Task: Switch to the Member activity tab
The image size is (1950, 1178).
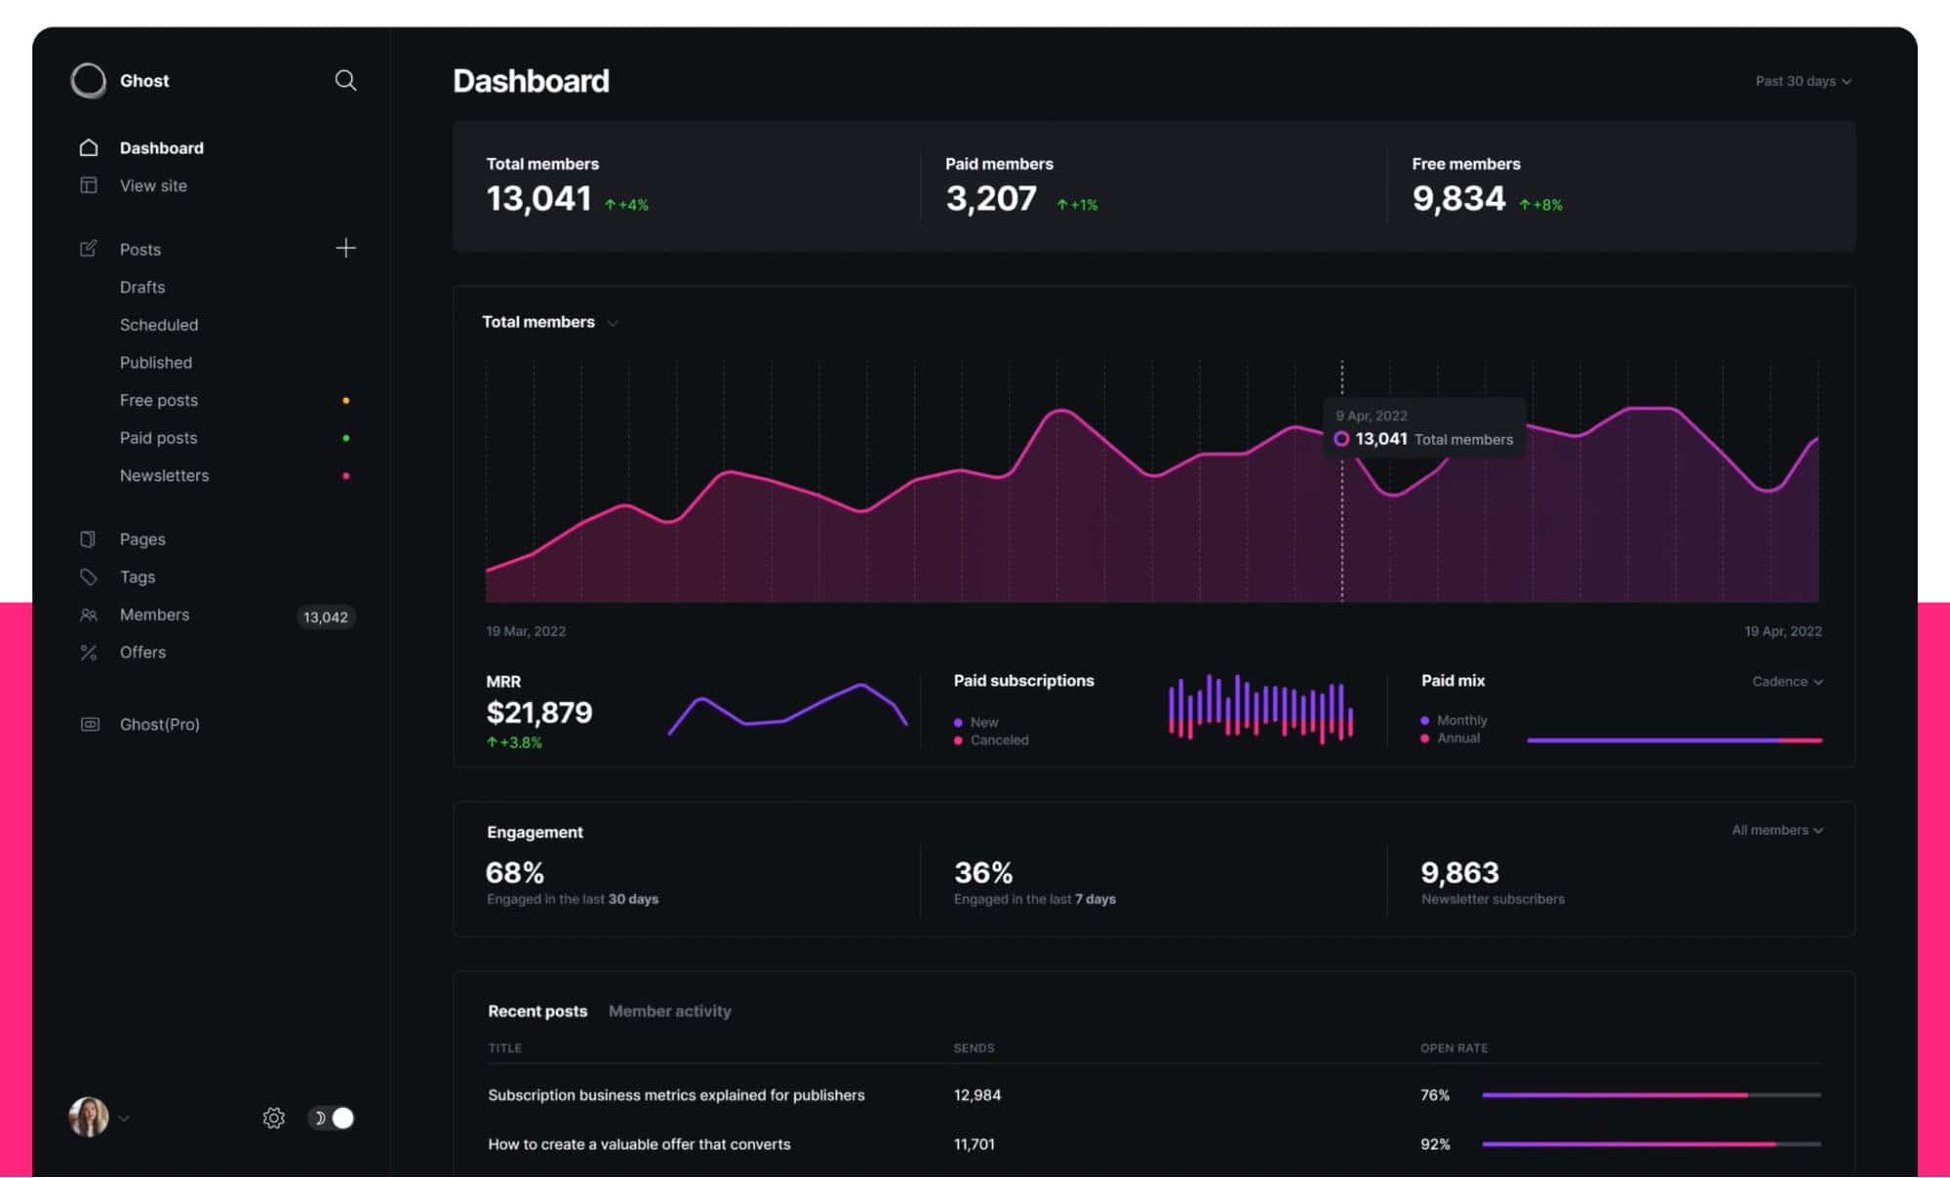Action: pyautogui.click(x=669, y=1011)
